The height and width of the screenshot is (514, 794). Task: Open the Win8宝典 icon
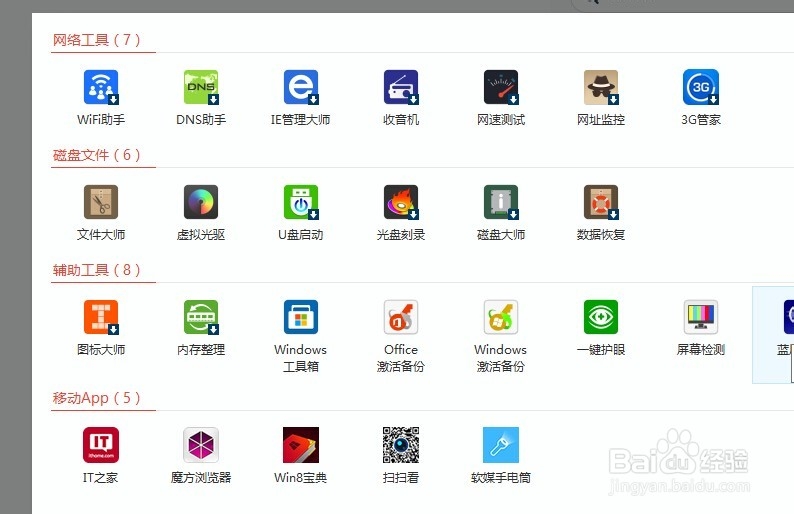(x=301, y=445)
